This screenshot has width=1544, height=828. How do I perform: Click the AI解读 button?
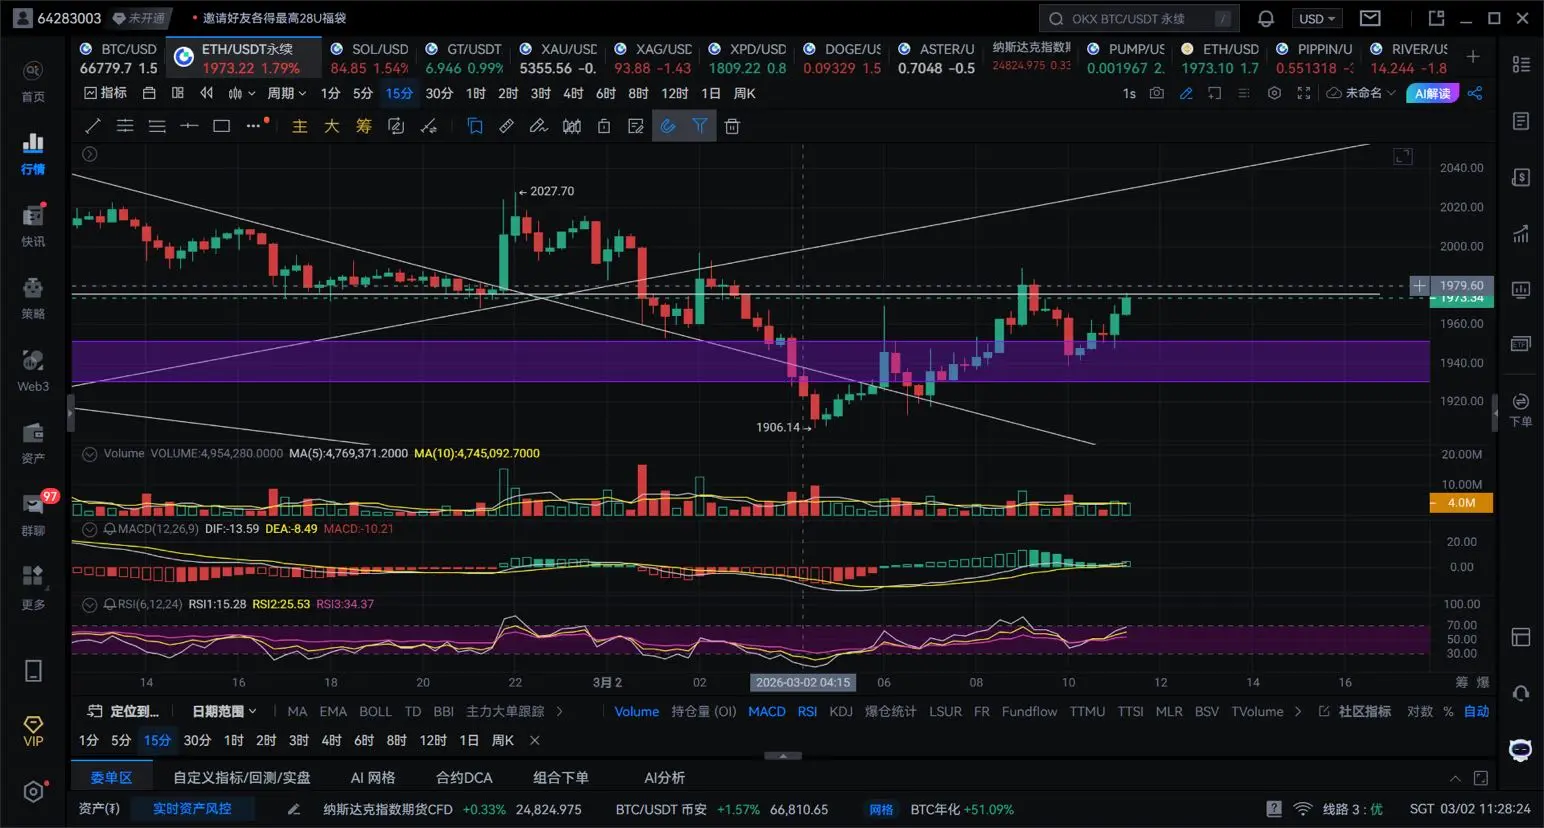(1432, 93)
